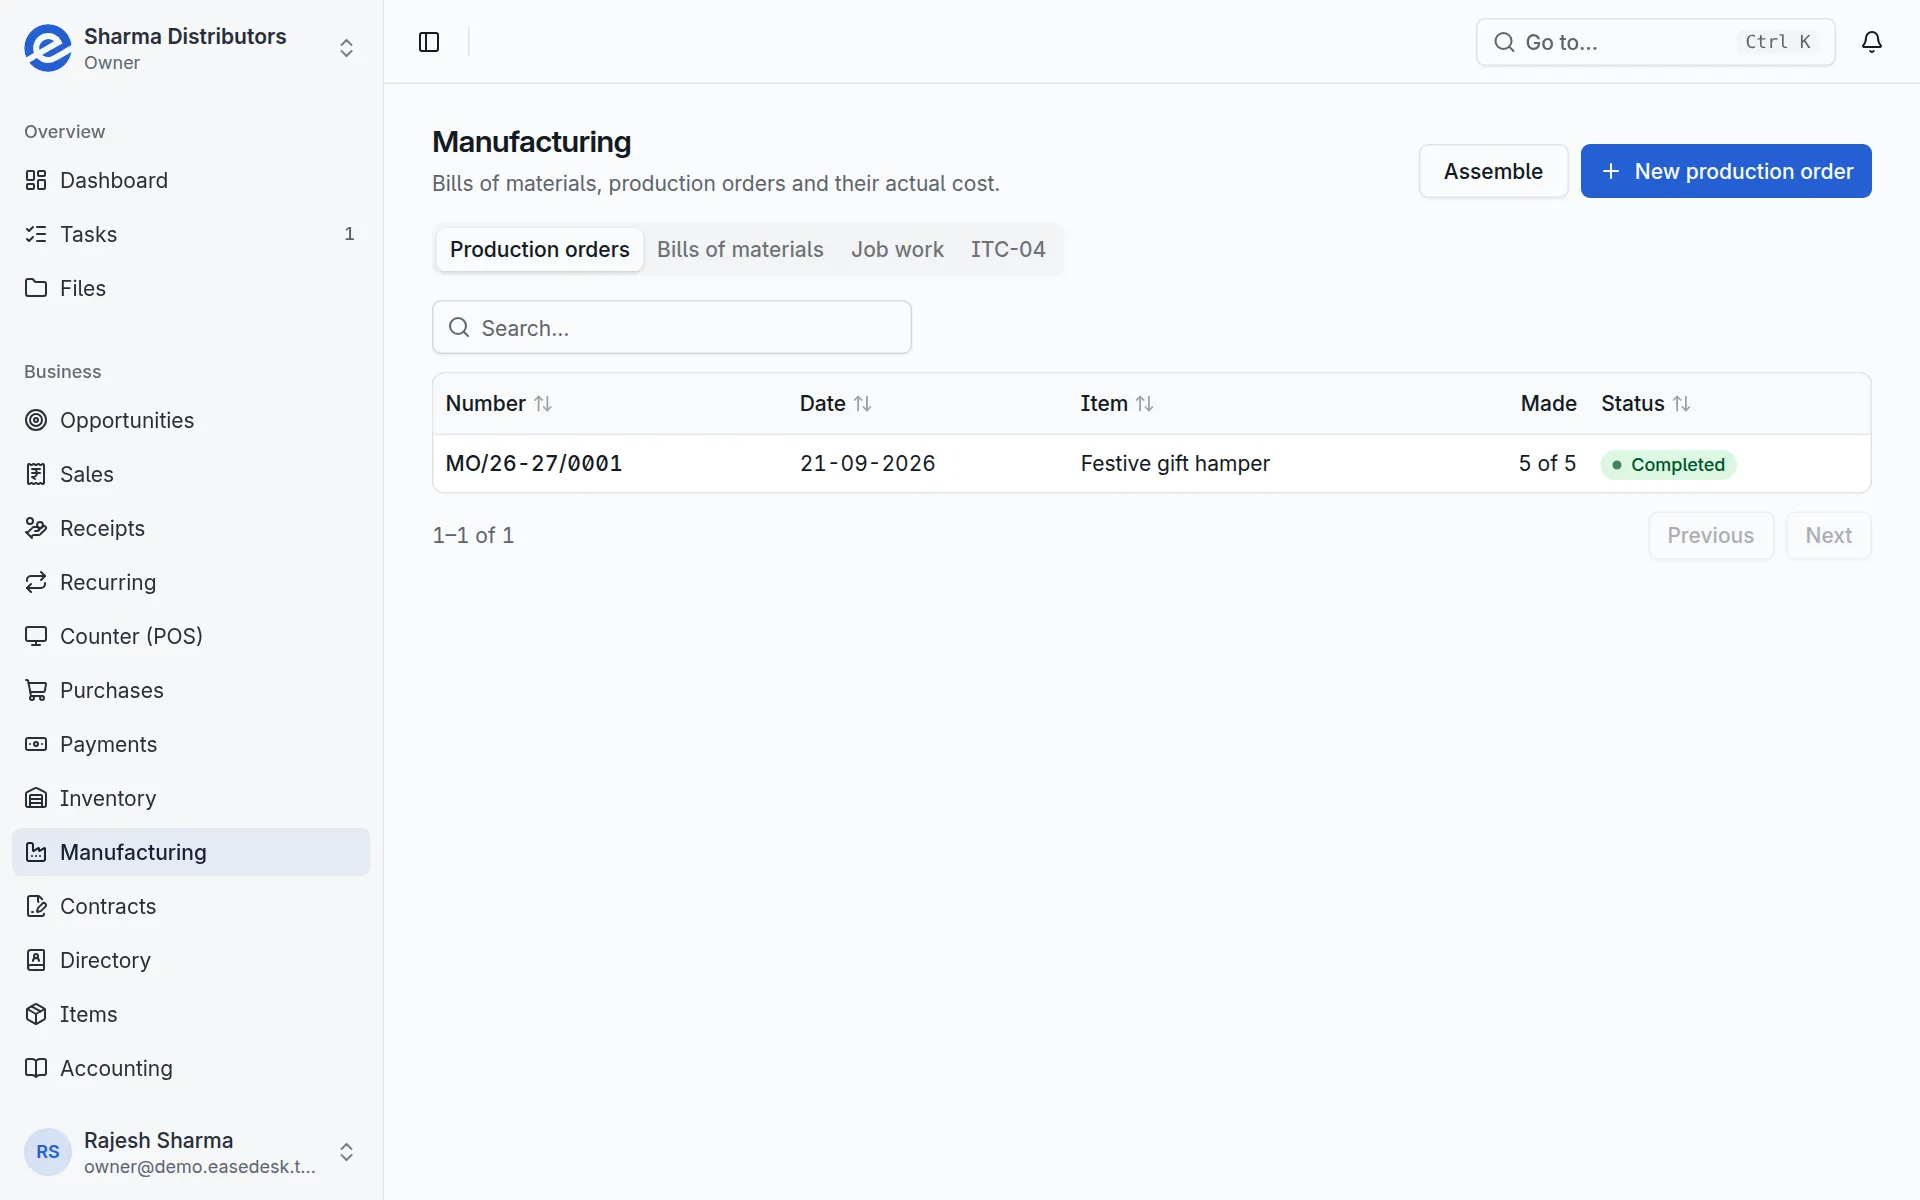Screen dimensions: 1920x1200
Task: Focus the production orders Search field
Action: [672, 327]
